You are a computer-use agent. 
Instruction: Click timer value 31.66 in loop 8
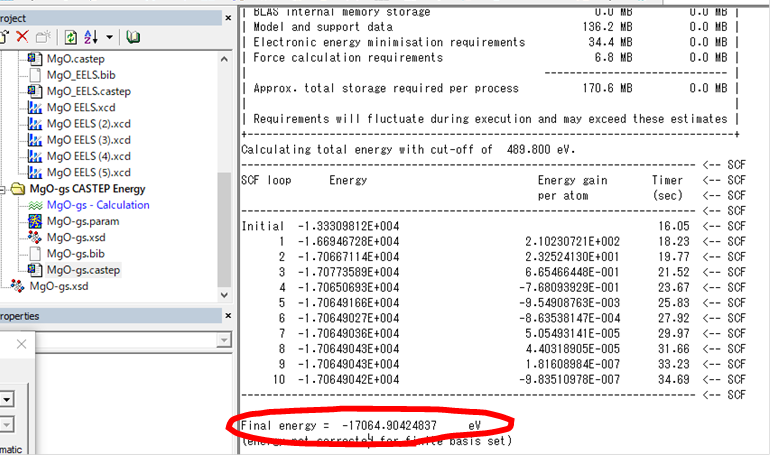tap(674, 349)
